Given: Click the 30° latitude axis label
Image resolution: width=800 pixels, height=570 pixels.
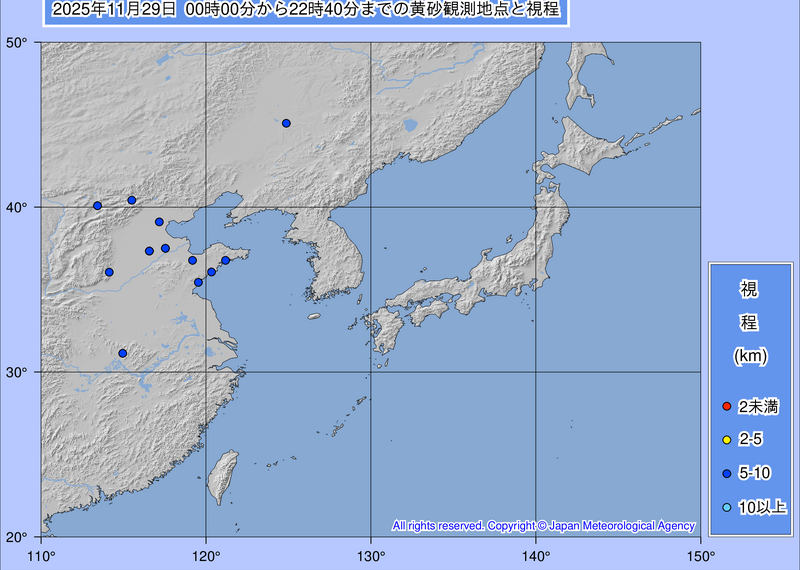Looking at the screenshot, I should click(16, 373).
